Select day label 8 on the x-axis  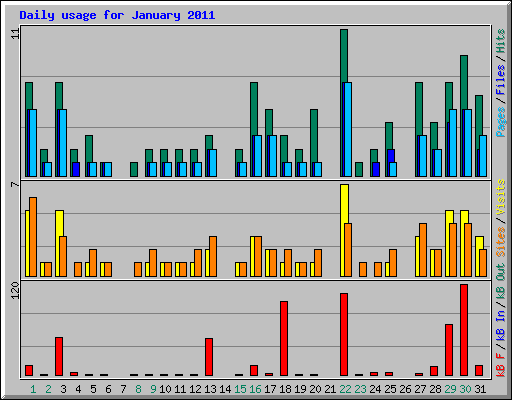[138, 389]
